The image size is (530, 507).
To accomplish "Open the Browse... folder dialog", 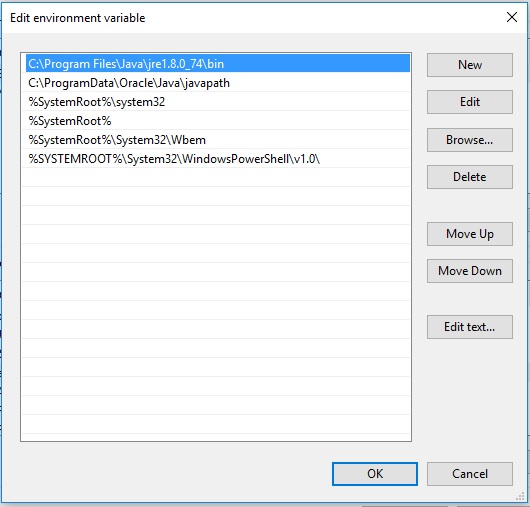I will point(469,140).
